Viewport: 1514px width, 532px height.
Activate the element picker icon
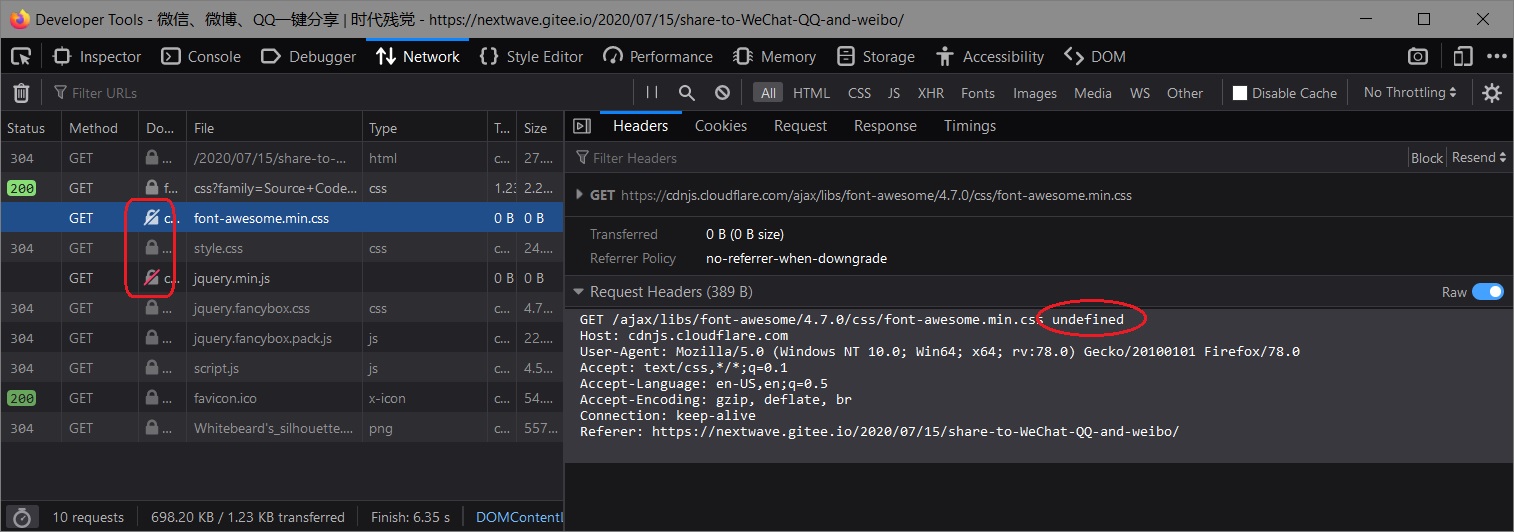coord(21,56)
